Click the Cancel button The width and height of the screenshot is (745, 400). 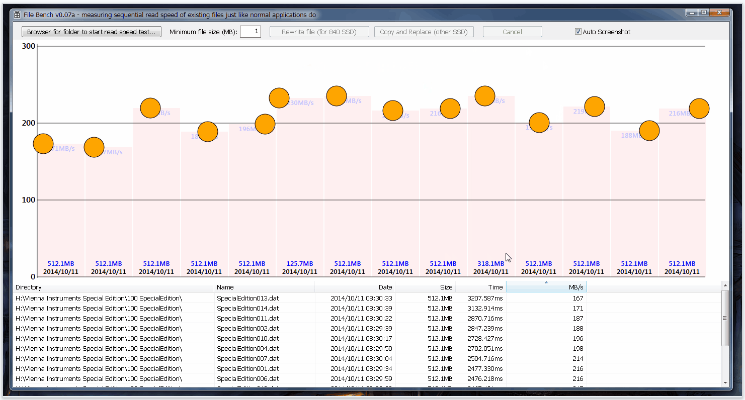coord(512,32)
